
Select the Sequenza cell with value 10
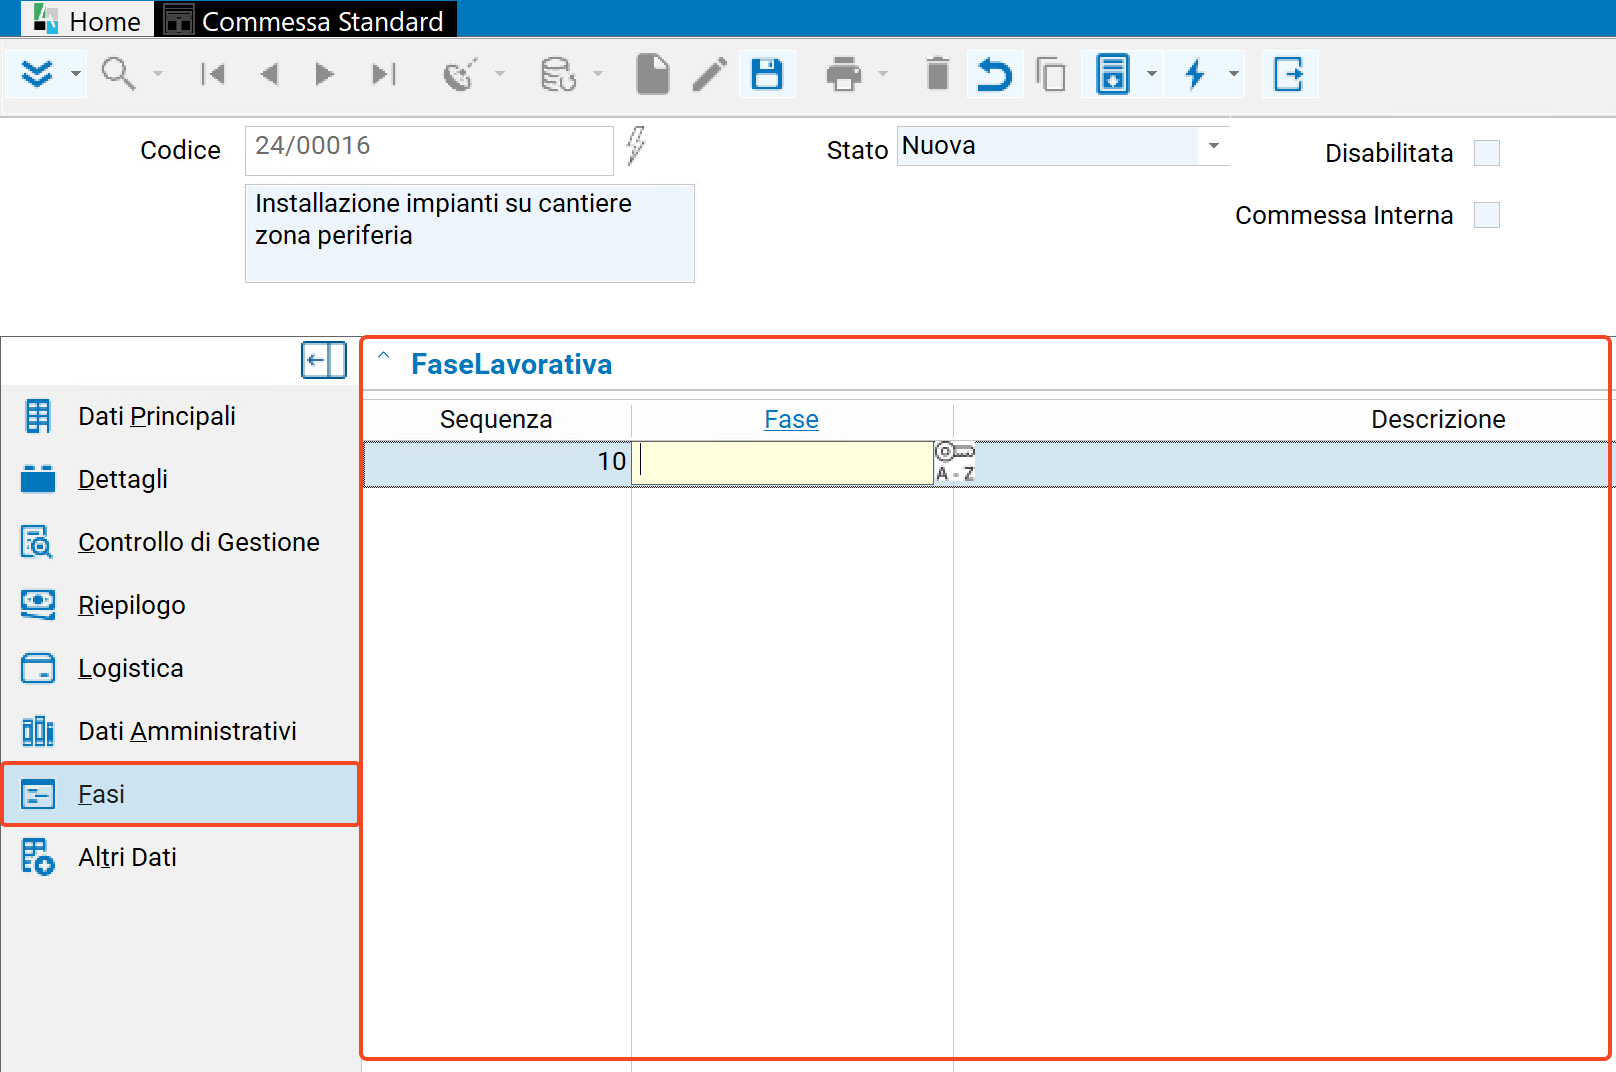coord(497,463)
